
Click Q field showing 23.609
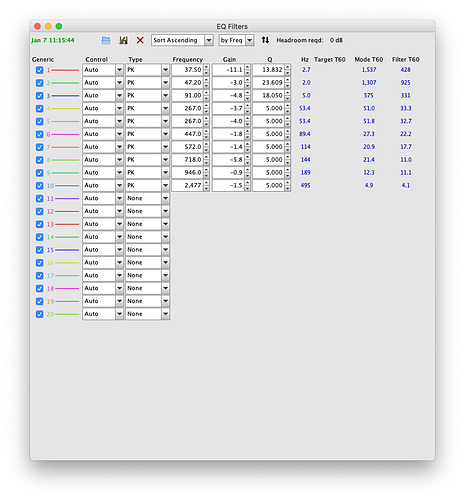point(268,83)
